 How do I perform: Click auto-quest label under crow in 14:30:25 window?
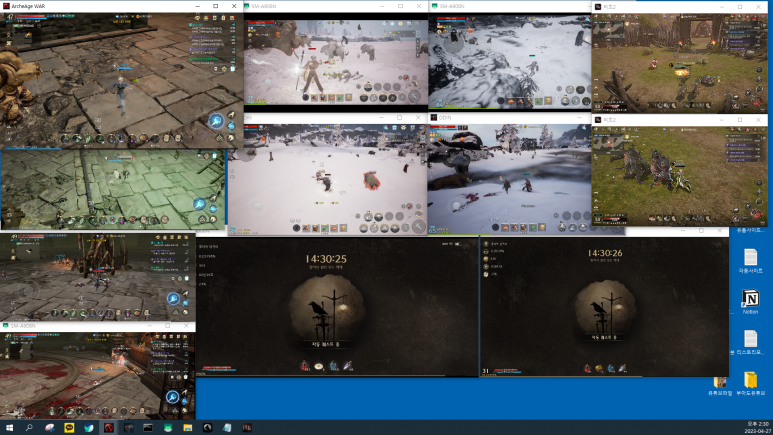tap(326, 344)
